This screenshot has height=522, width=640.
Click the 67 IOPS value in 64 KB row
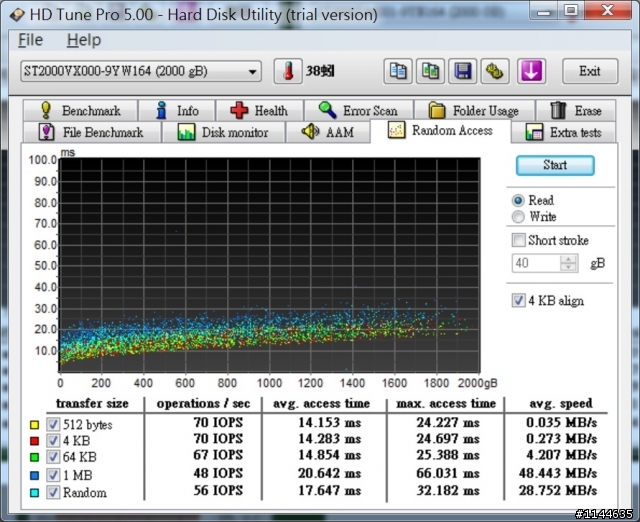click(x=218, y=455)
